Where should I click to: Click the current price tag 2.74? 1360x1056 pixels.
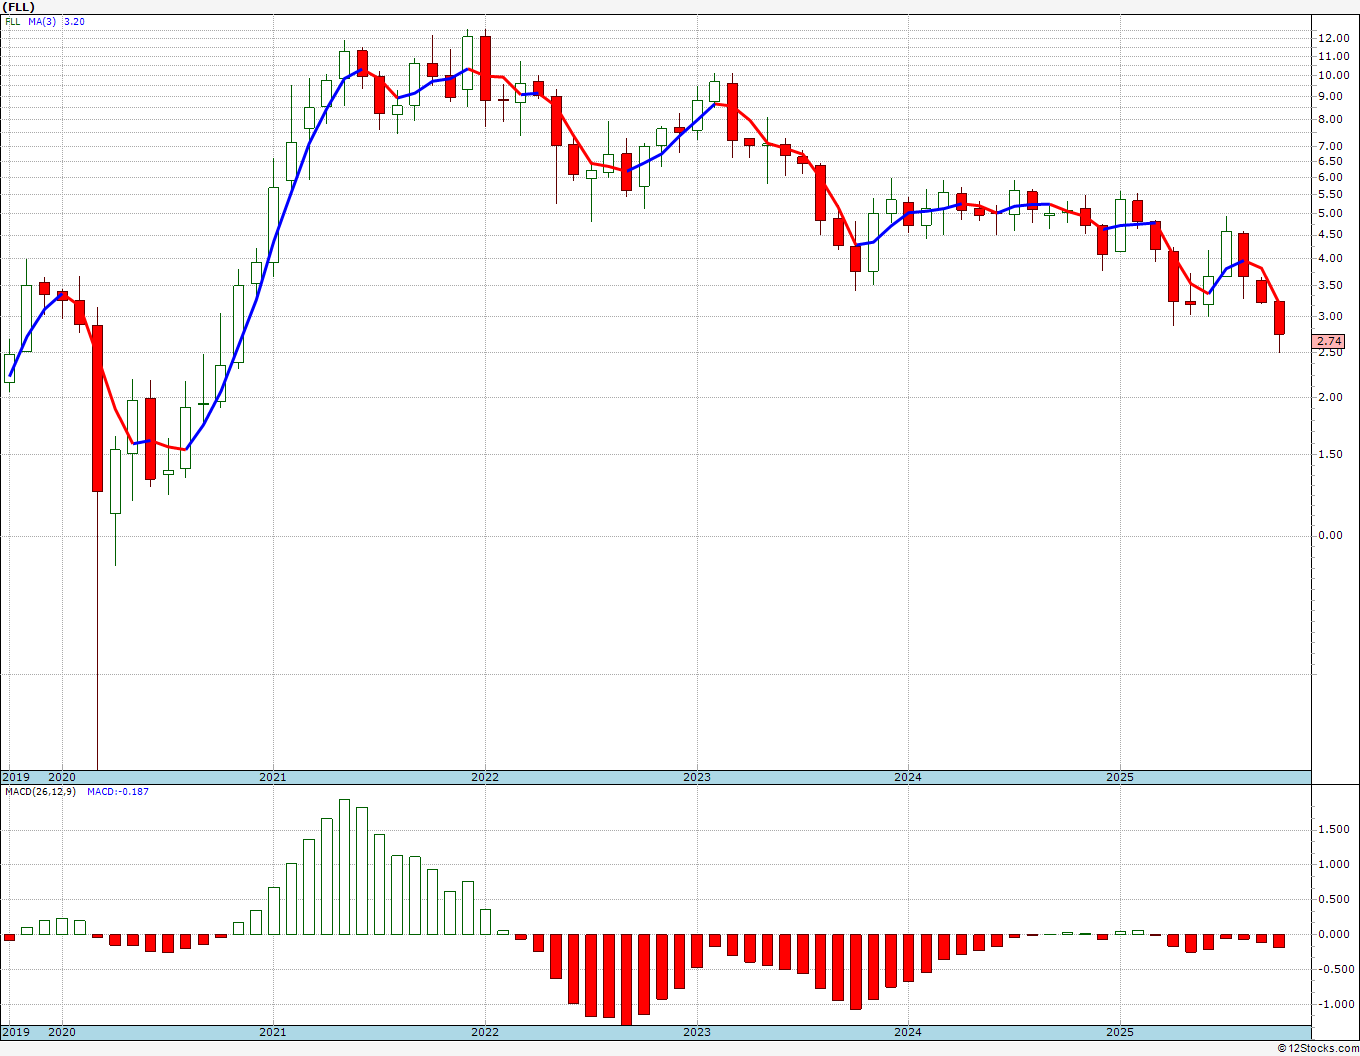coord(1330,342)
